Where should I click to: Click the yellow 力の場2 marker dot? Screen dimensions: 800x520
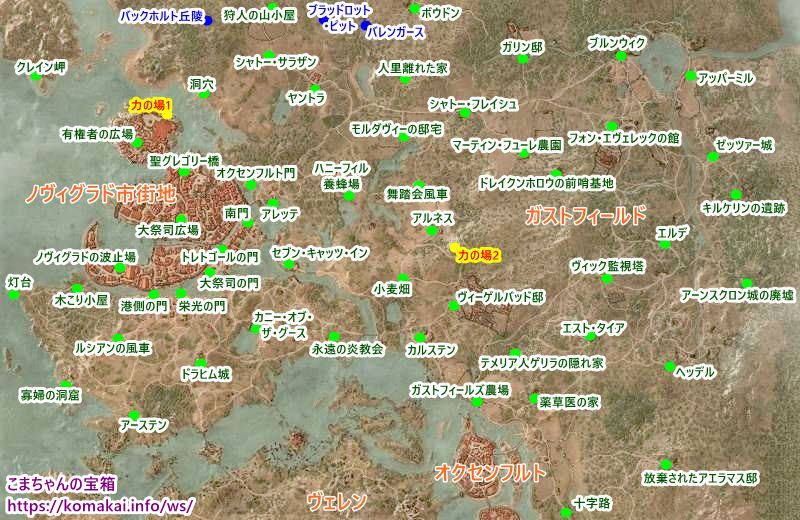(455, 246)
